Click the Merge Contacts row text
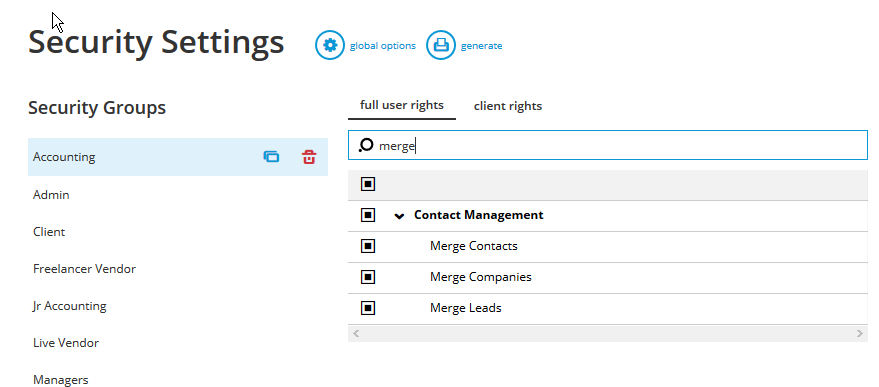Image resolution: width=879 pixels, height=387 pixels. (474, 246)
